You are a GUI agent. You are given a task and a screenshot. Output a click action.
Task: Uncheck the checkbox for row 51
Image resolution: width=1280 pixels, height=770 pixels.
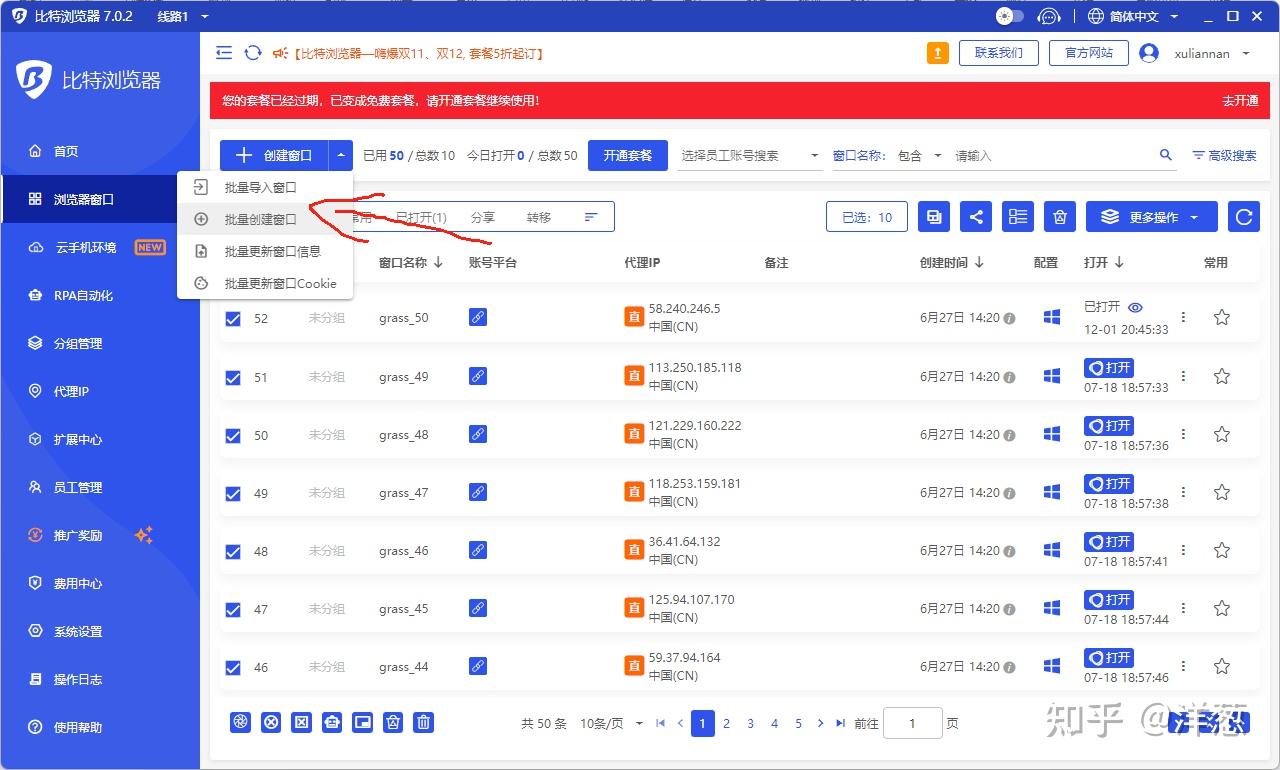tap(233, 378)
